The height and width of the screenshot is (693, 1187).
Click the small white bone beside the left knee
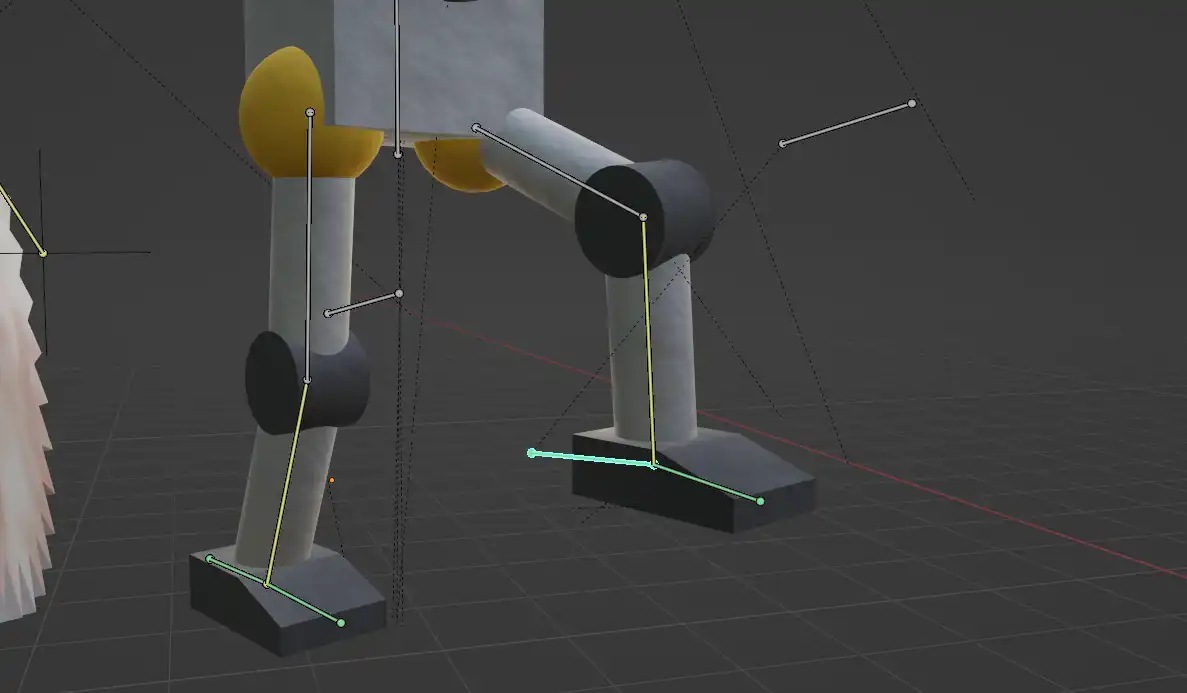[365, 305]
